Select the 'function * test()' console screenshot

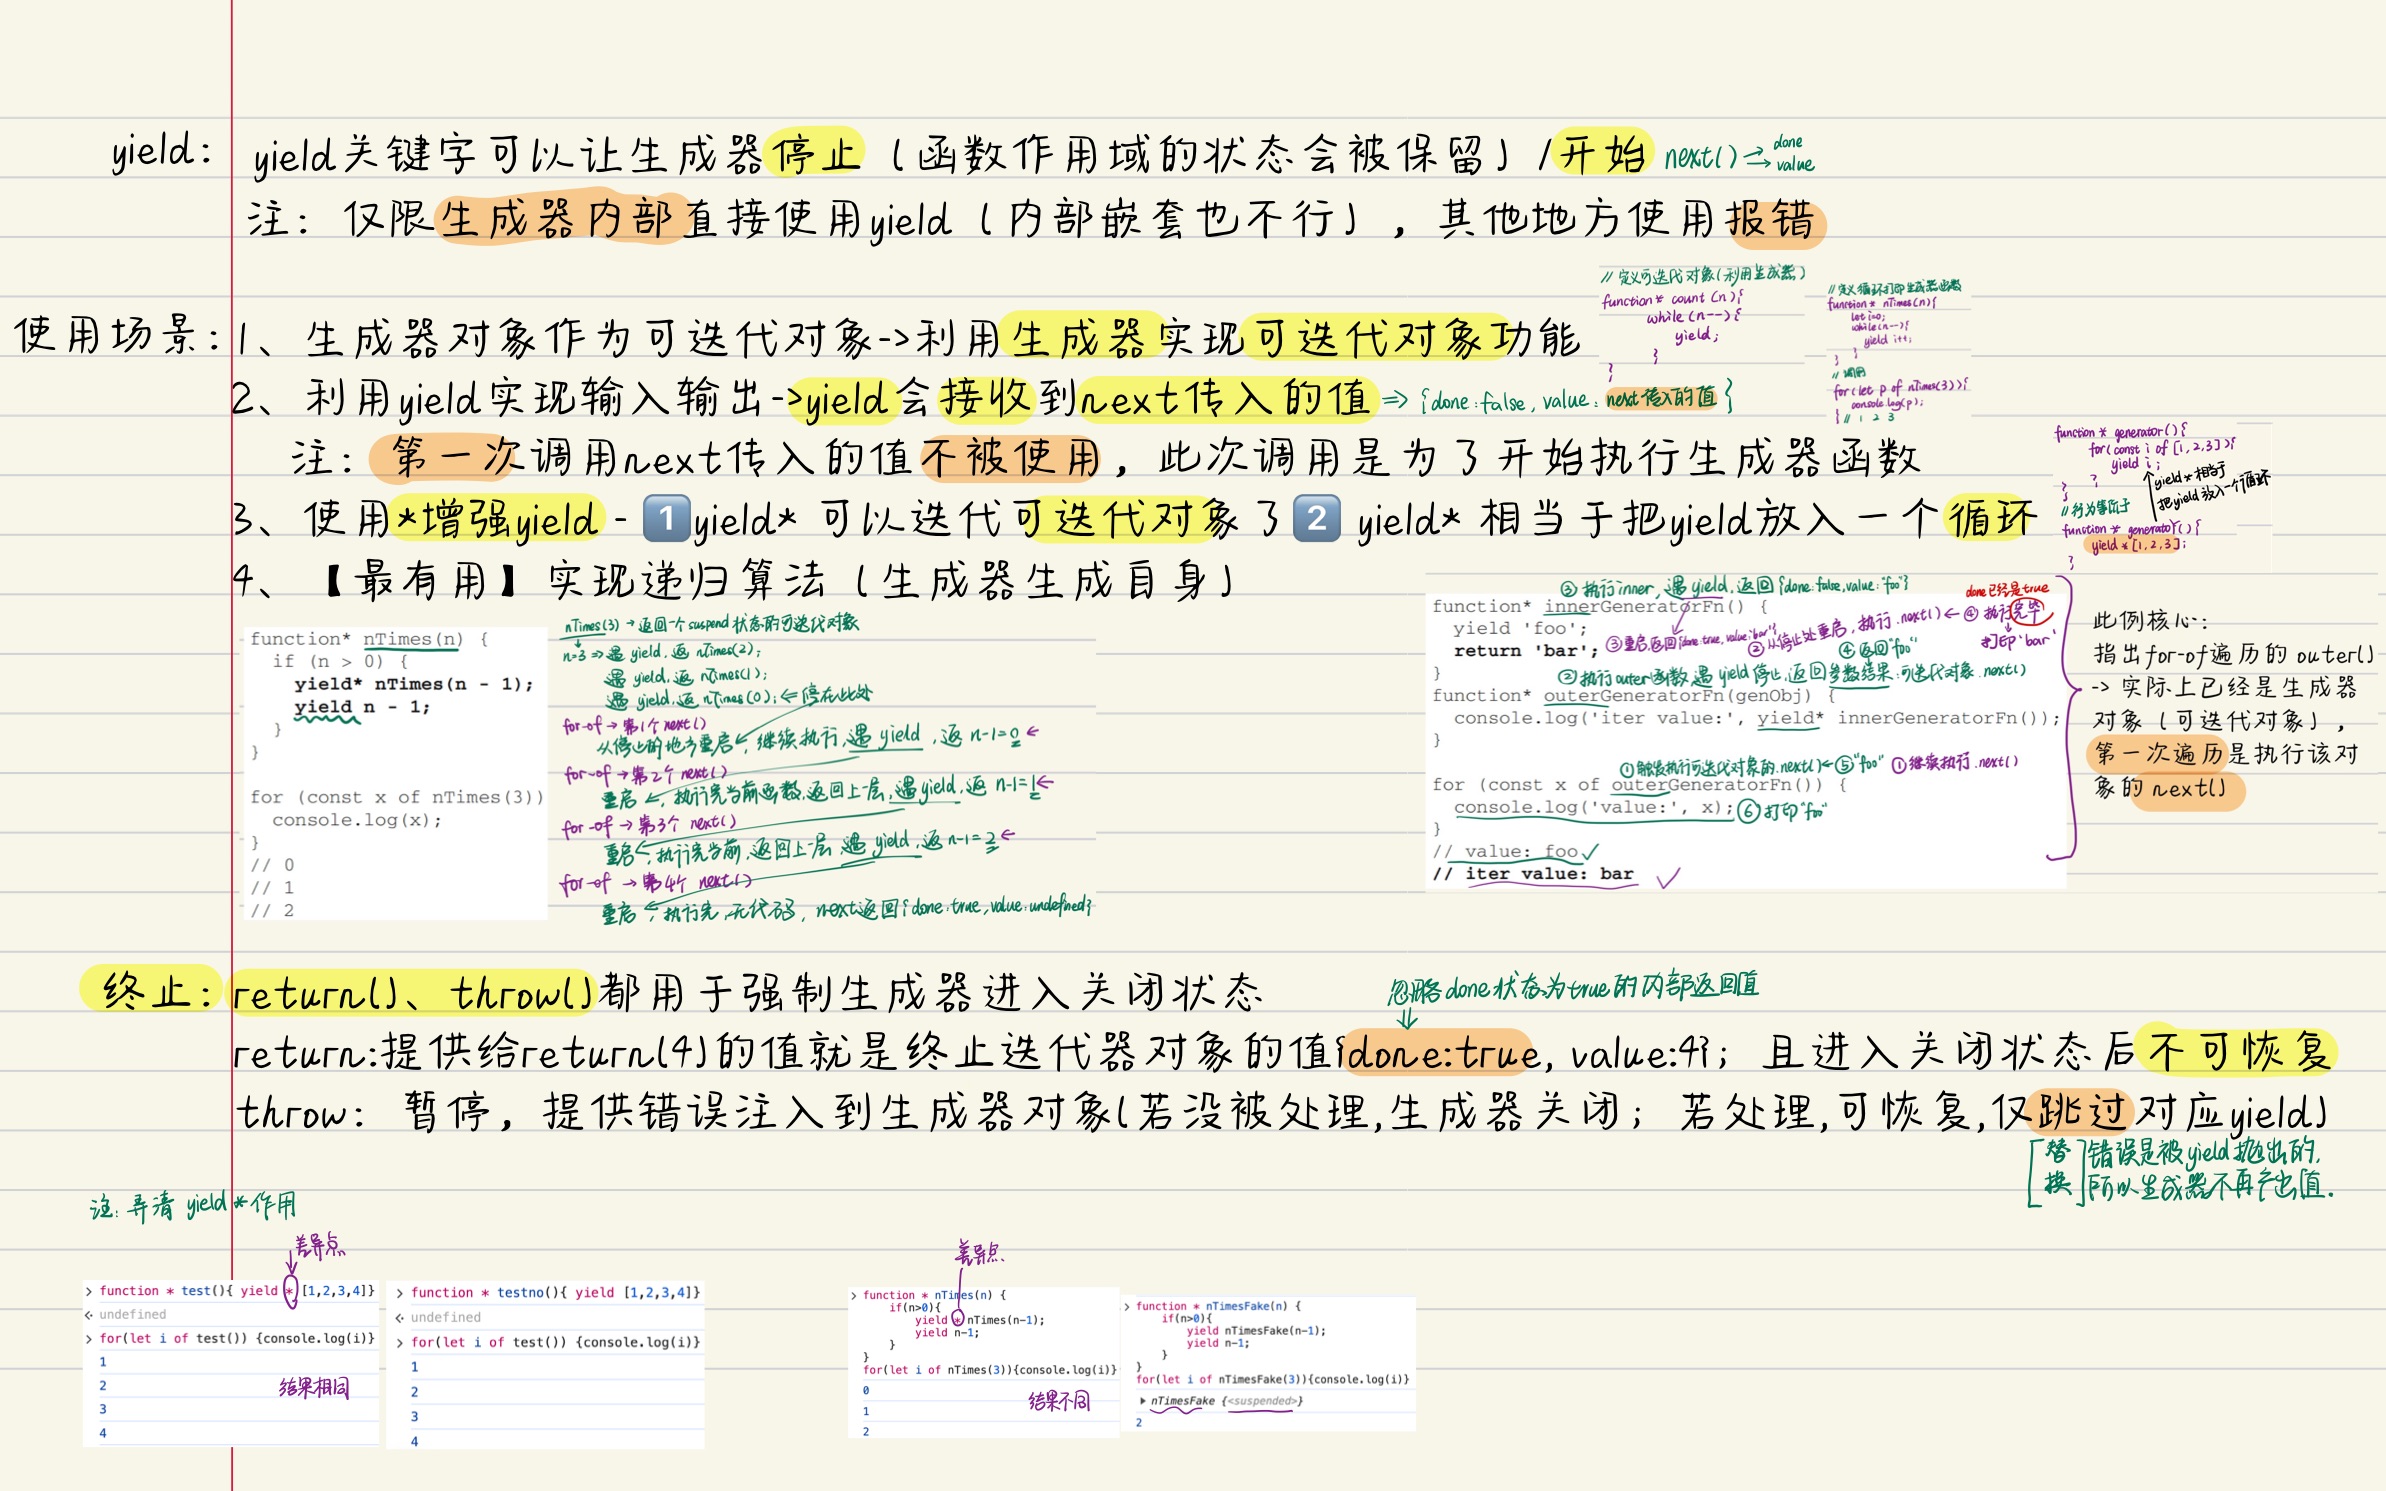tap(231, 1362)
